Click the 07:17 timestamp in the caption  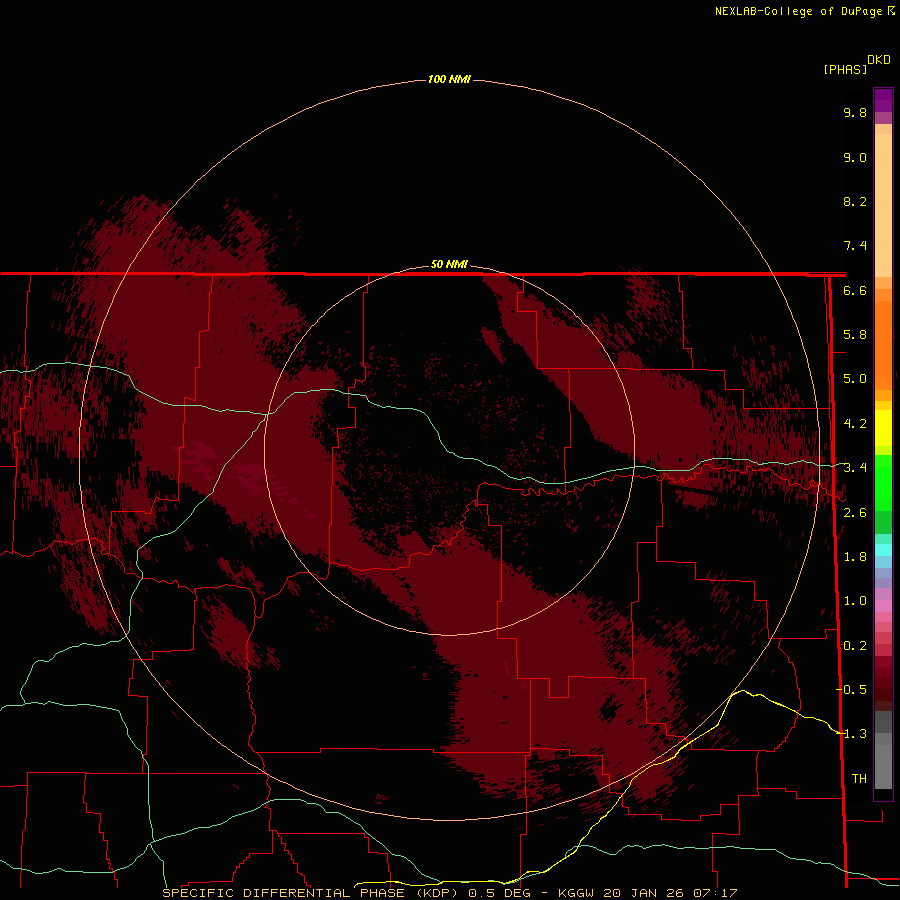pos(716,893)
